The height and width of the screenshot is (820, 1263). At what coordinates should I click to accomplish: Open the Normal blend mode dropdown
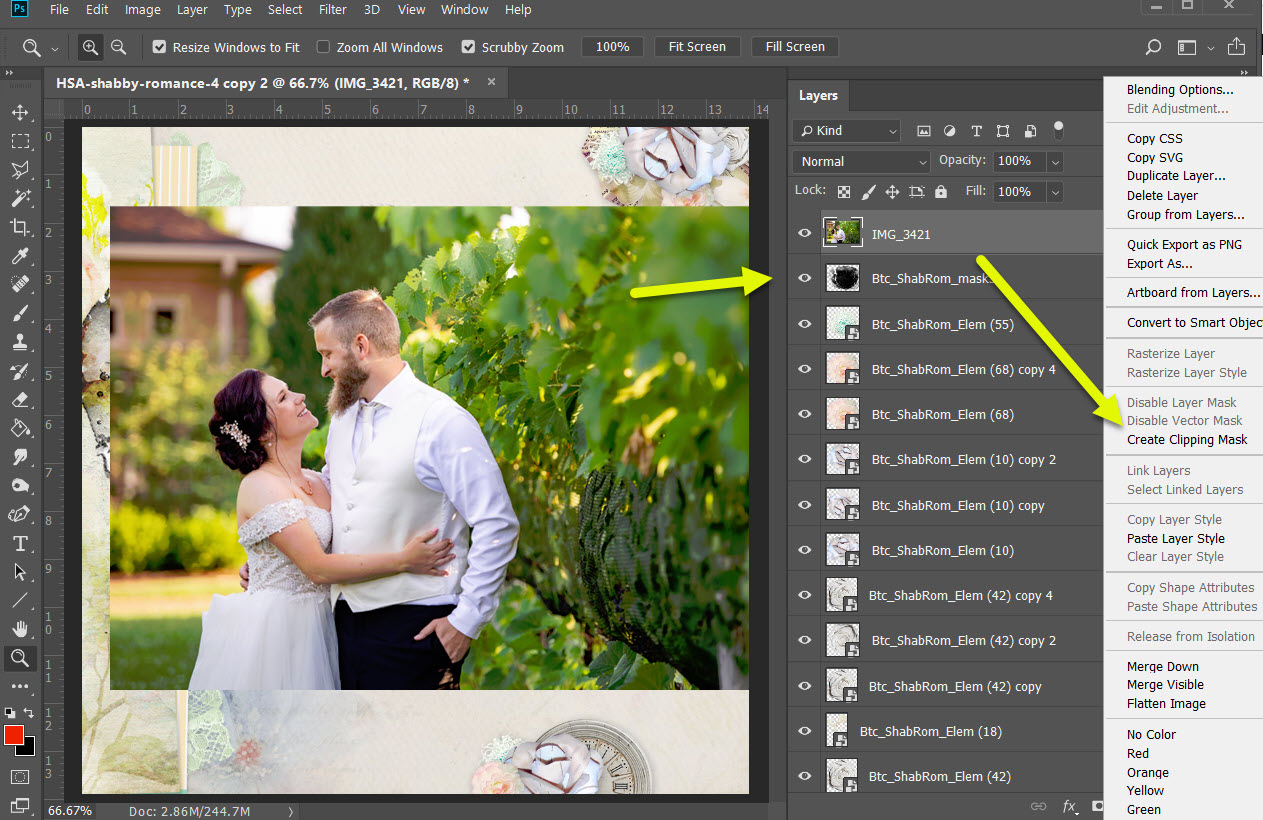click(x=862, y=161)
